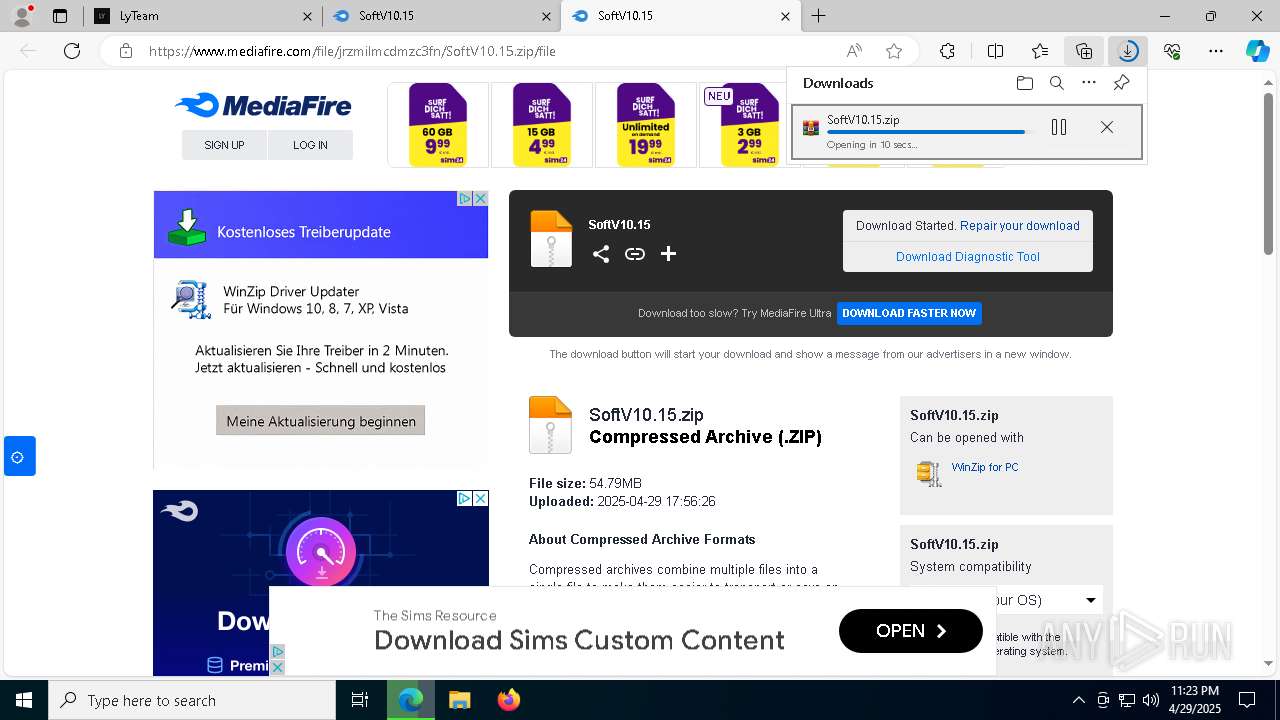Image resolution: width=1280 pixels, height=720 pixels.
Task: Click Meine Aktualisierung beginnen button
Action: (x=321, y=421)
